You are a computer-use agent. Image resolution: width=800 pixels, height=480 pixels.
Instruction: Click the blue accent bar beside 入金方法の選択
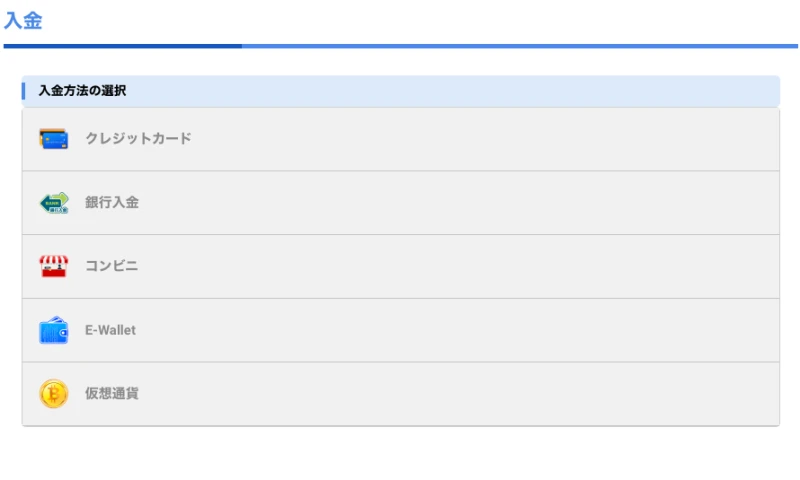(23, 91)
